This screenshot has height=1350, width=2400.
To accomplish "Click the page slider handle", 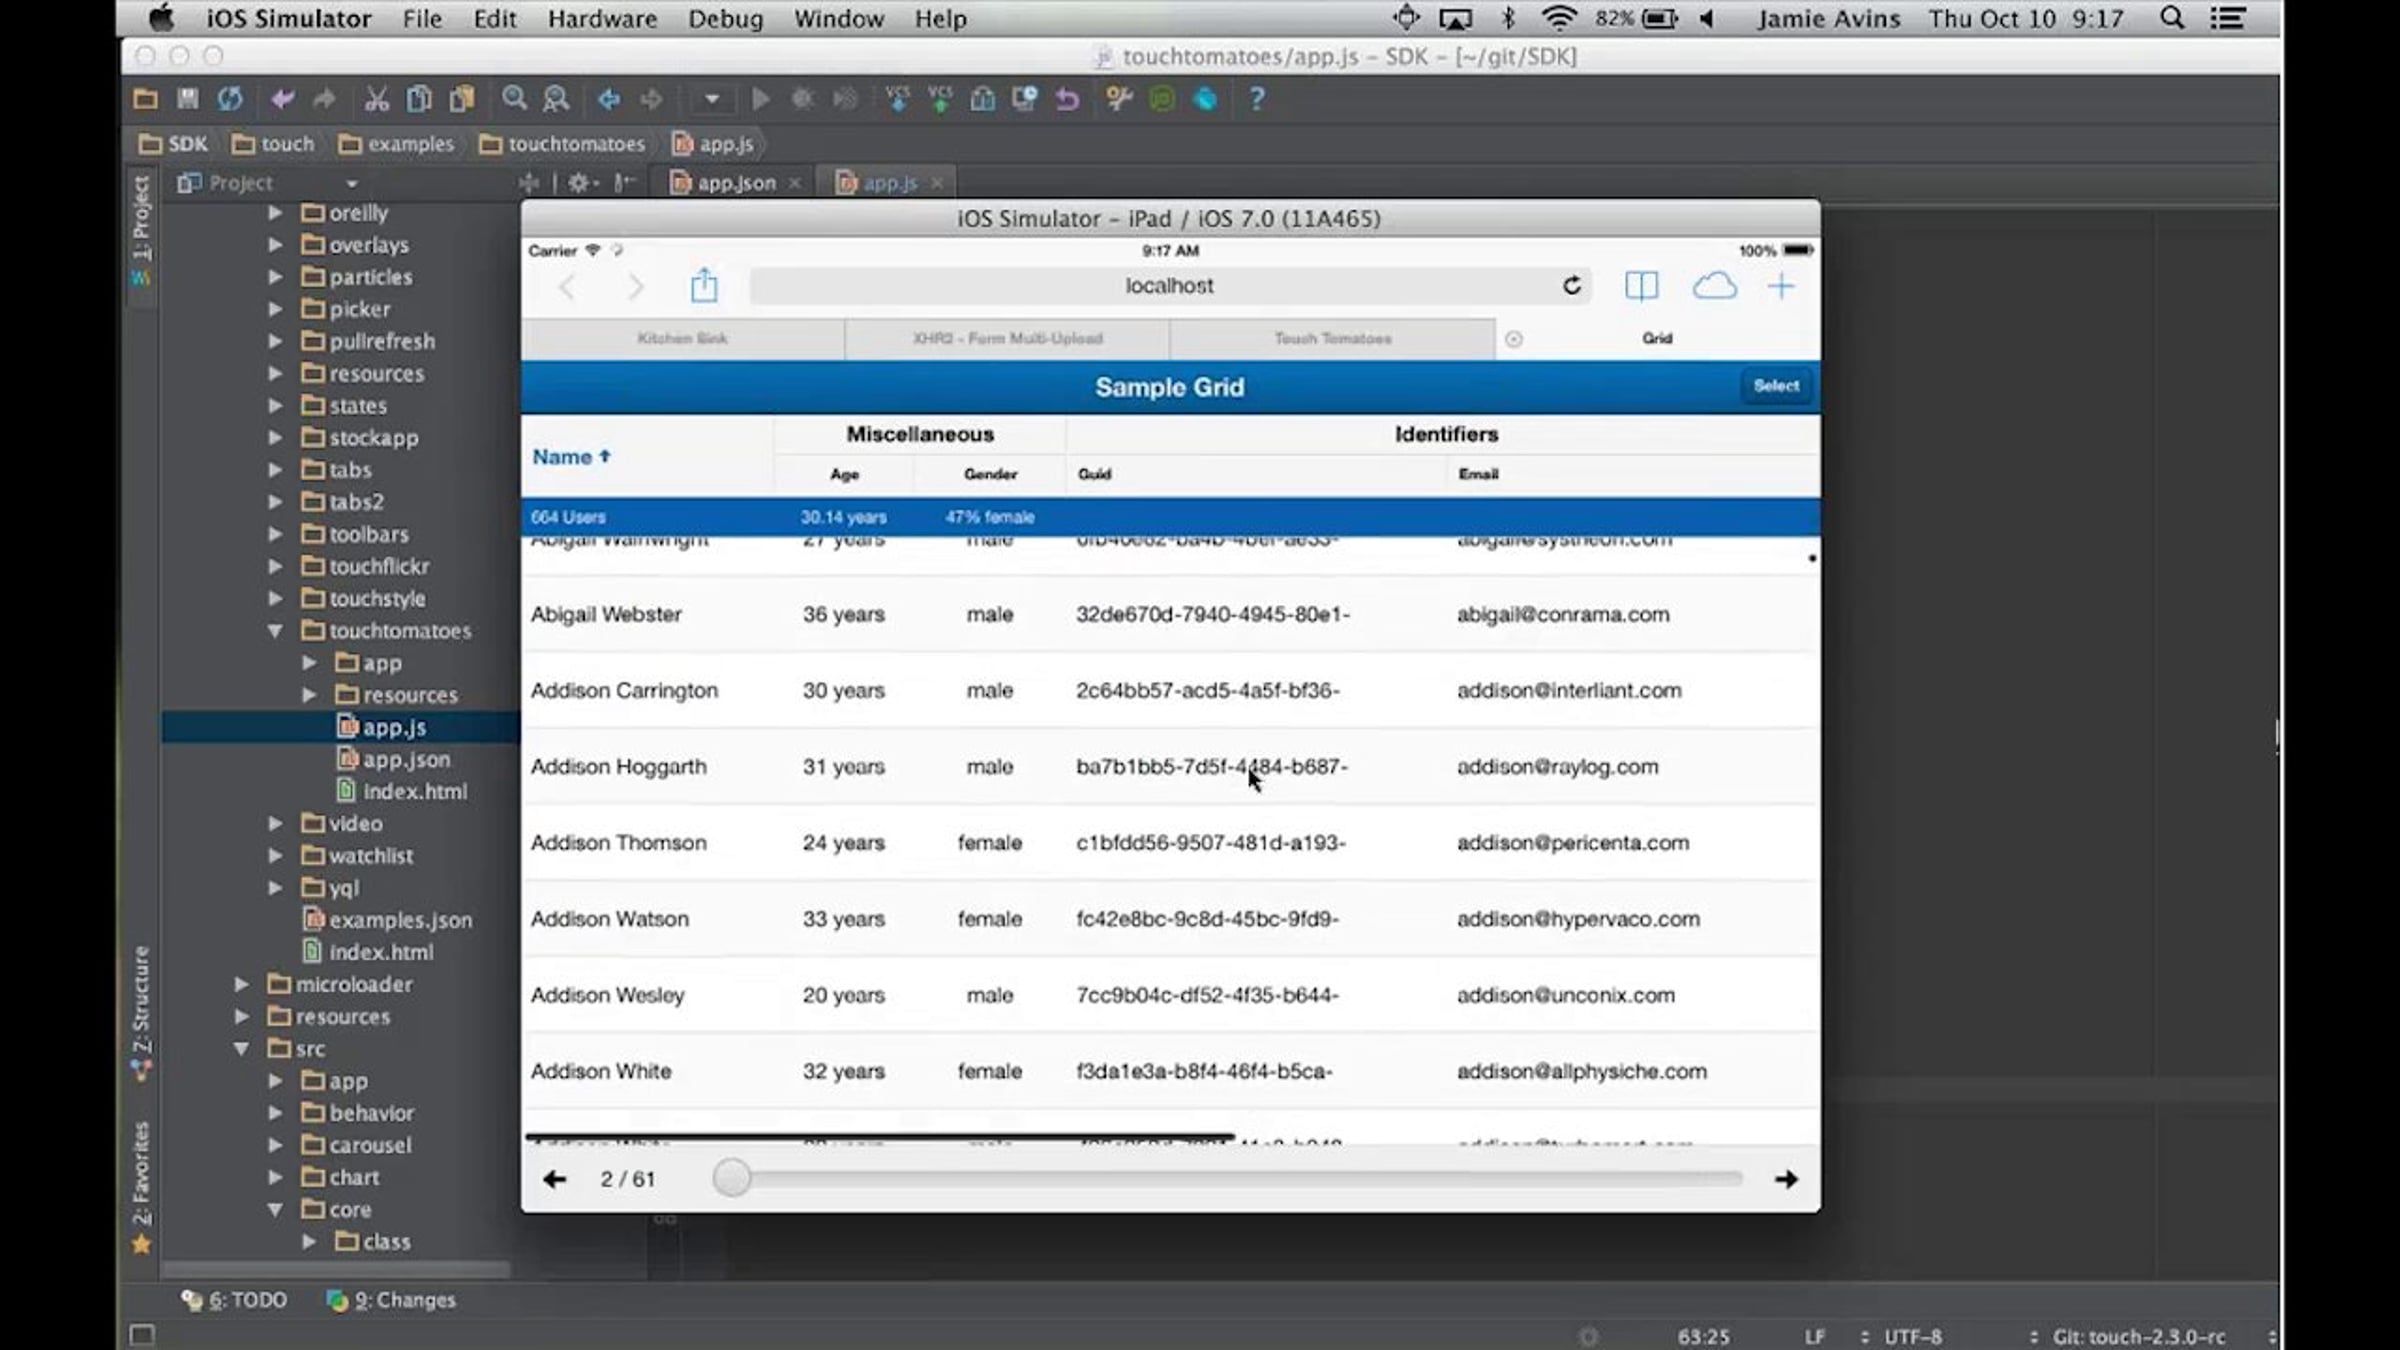I will [x=732, y=1178].
